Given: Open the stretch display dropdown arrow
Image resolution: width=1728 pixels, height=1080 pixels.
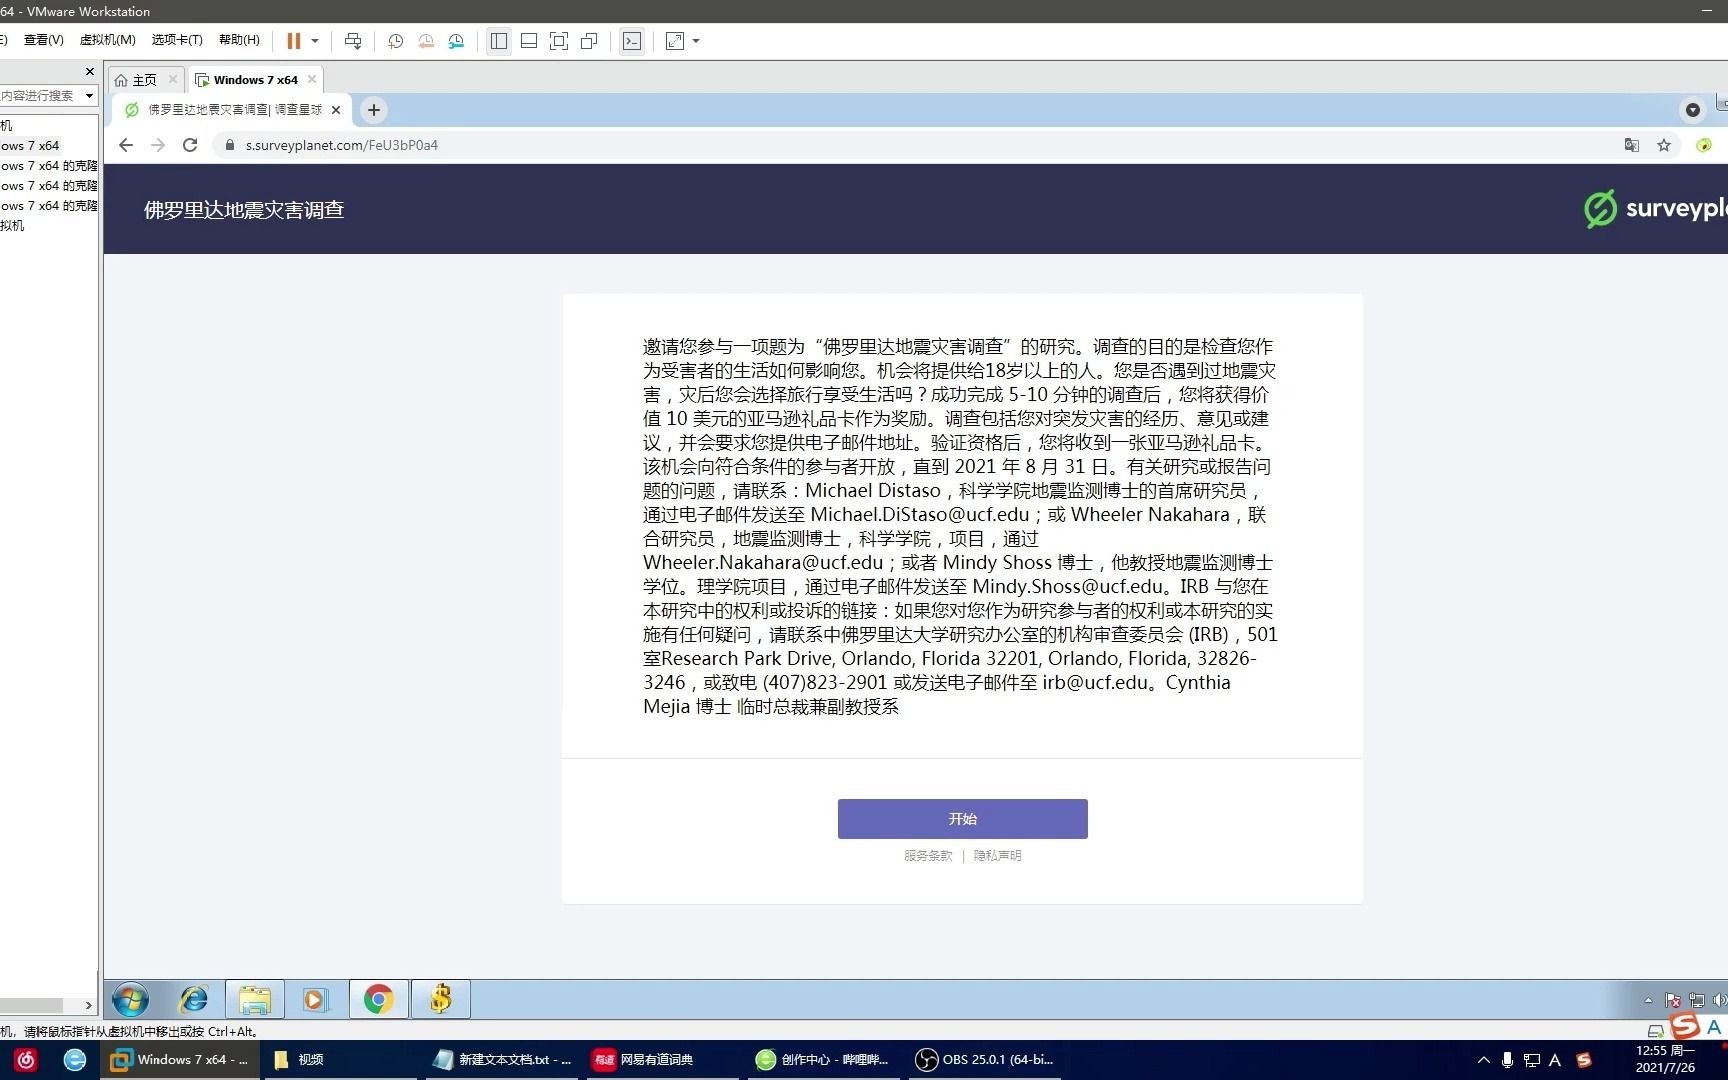Looking at the screenshot, I should [x=696, y=41].
